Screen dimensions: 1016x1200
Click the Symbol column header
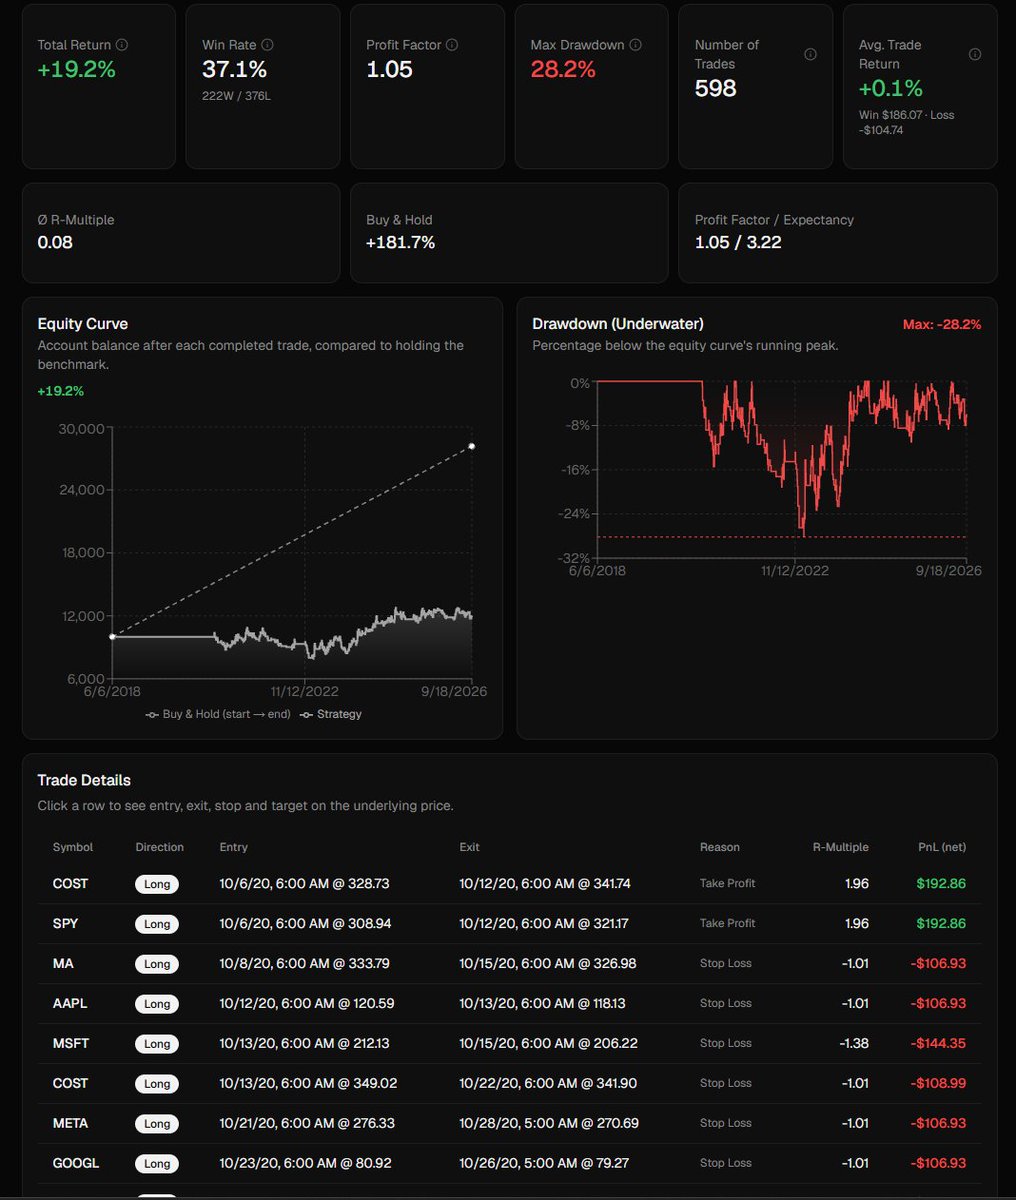(73, 847)
